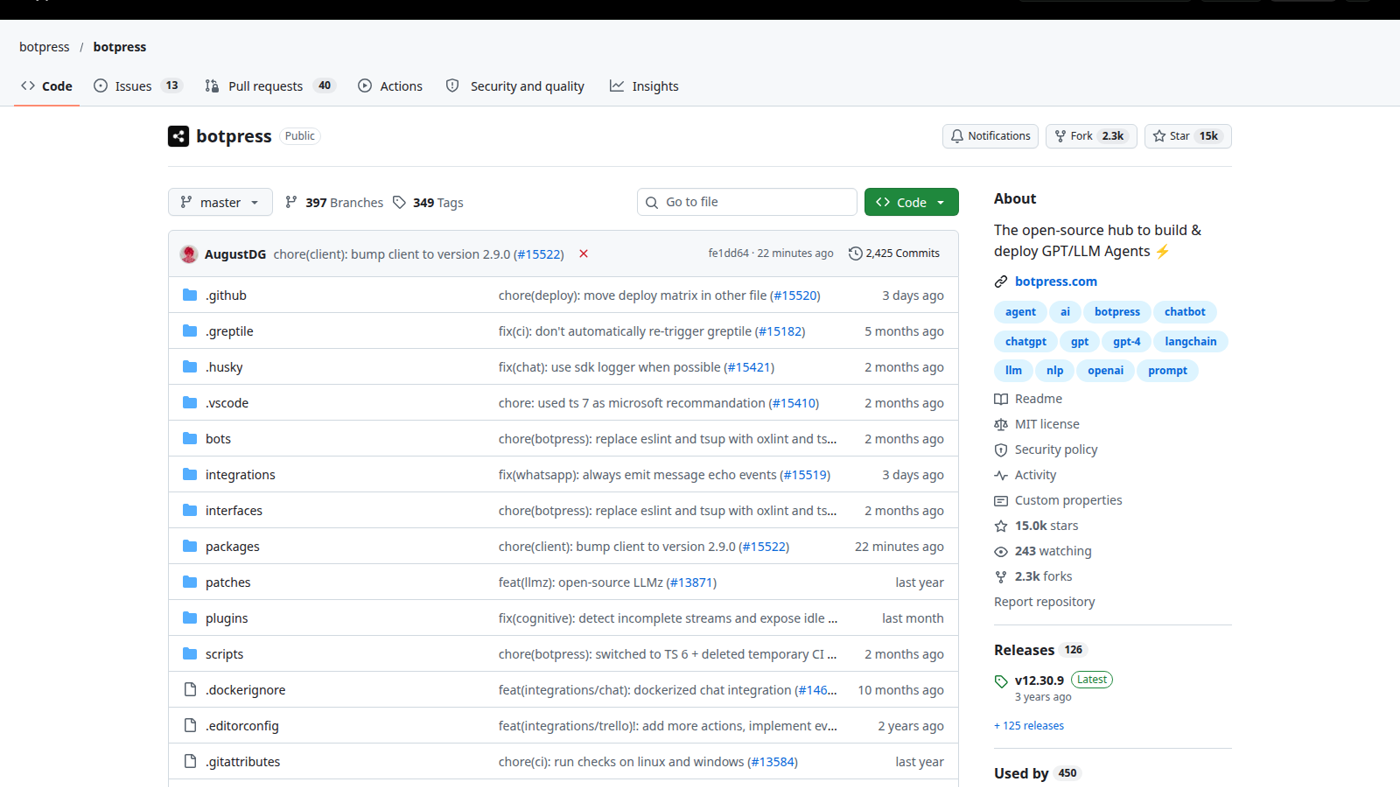Fork the botpress repository
The image size is (1400, 787).
[1091, 136]
